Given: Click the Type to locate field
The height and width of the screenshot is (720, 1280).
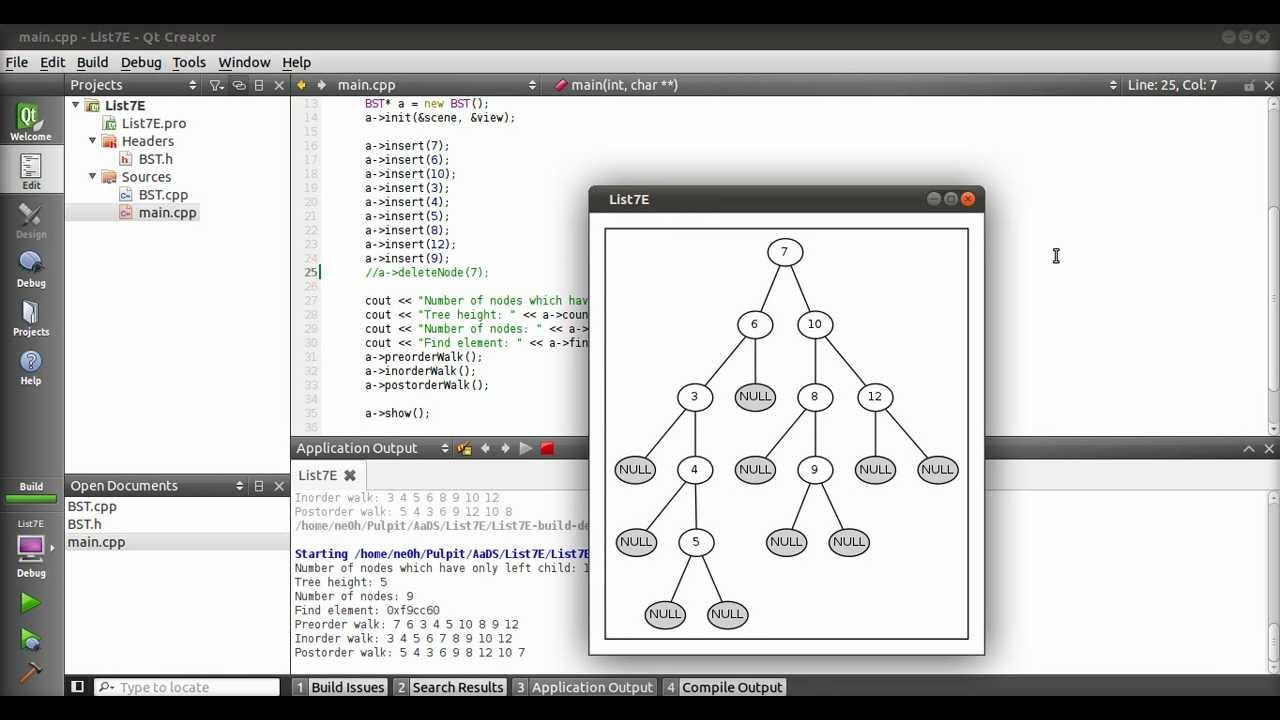Looking at the screenshot, I should 187,687.
